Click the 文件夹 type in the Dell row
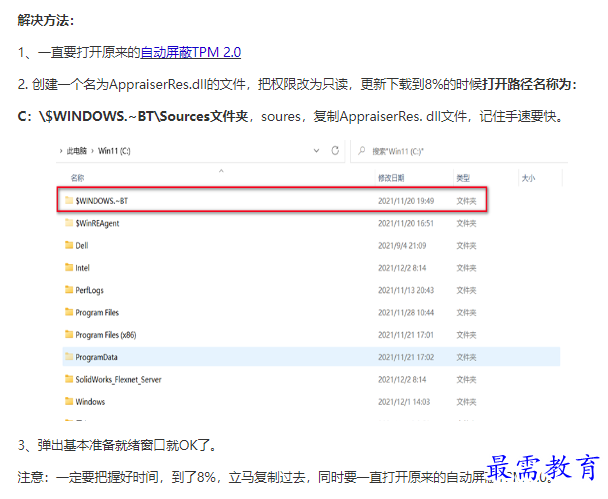Image resolution: width=608 pixels, height=499 pixels. point(466,245)
